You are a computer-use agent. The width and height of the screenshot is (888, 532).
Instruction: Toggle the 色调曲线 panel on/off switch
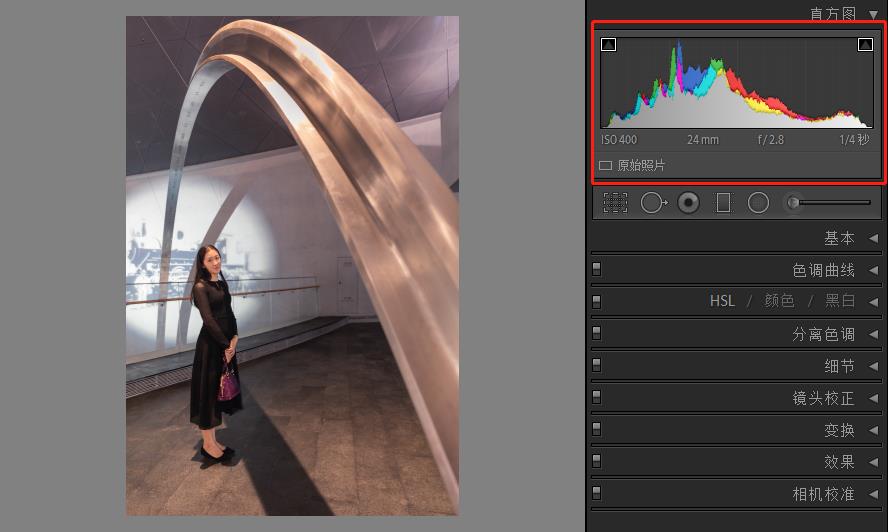click(x=597, y=269)
